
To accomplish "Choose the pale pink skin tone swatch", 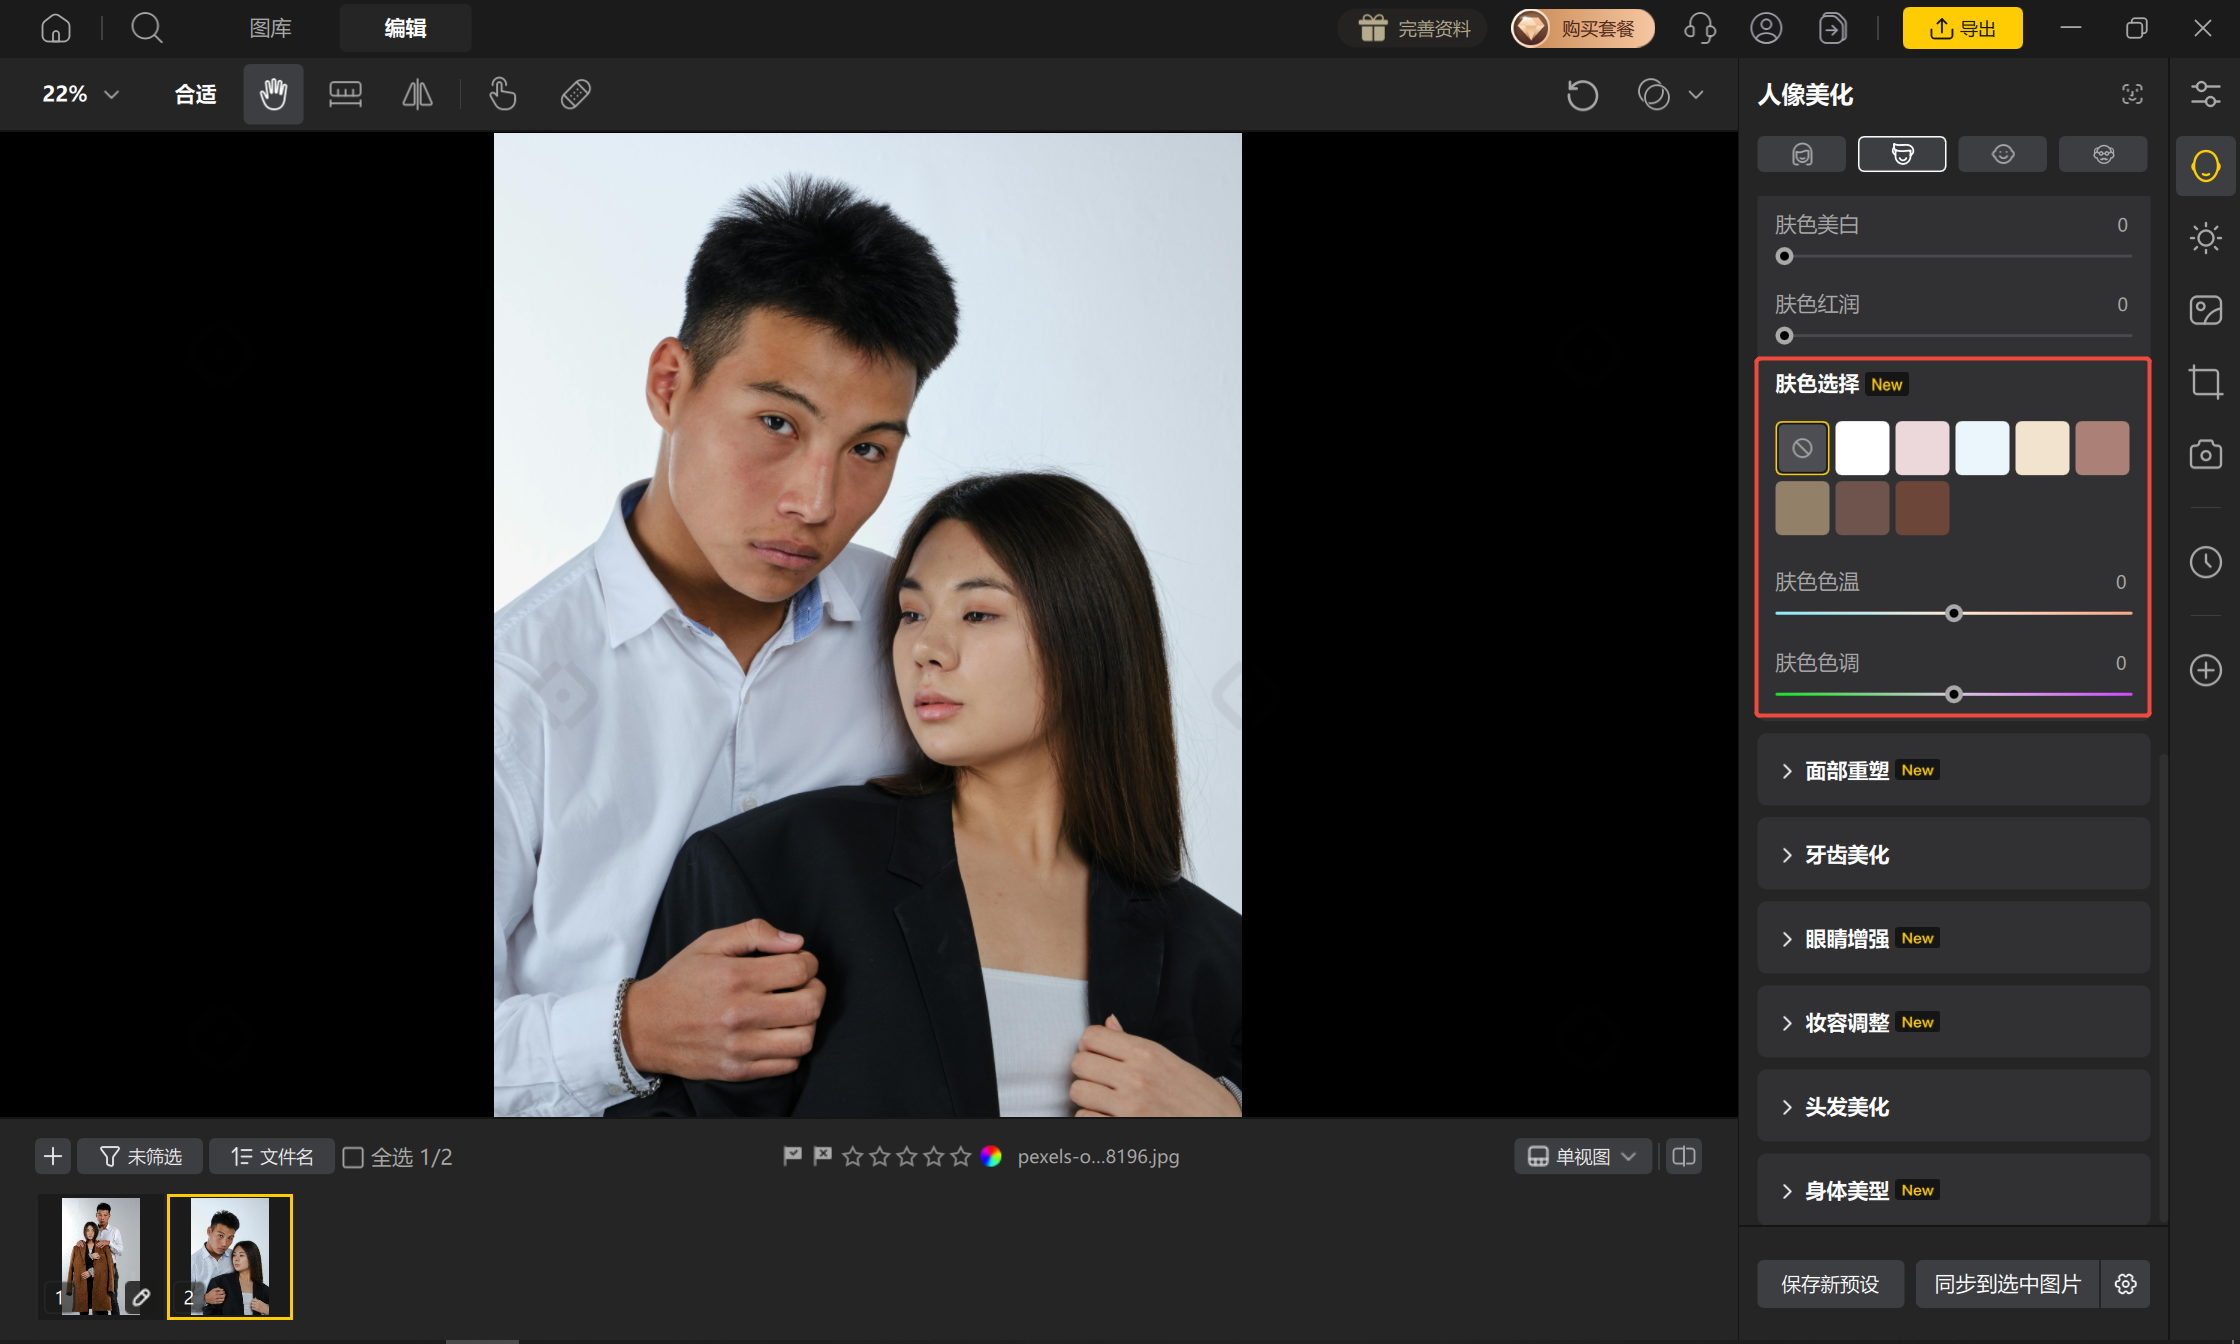I will coord(1922,448).
